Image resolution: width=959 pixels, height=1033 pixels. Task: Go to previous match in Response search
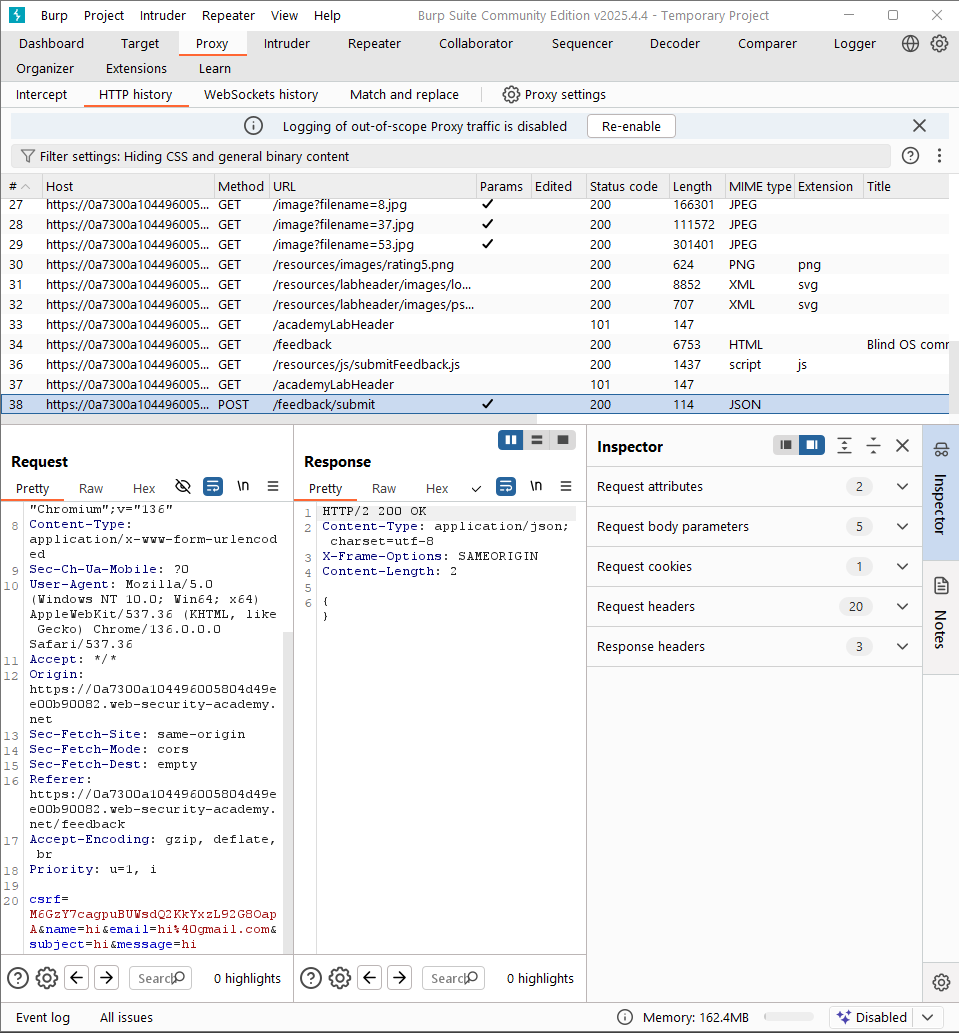pos(370,978)
